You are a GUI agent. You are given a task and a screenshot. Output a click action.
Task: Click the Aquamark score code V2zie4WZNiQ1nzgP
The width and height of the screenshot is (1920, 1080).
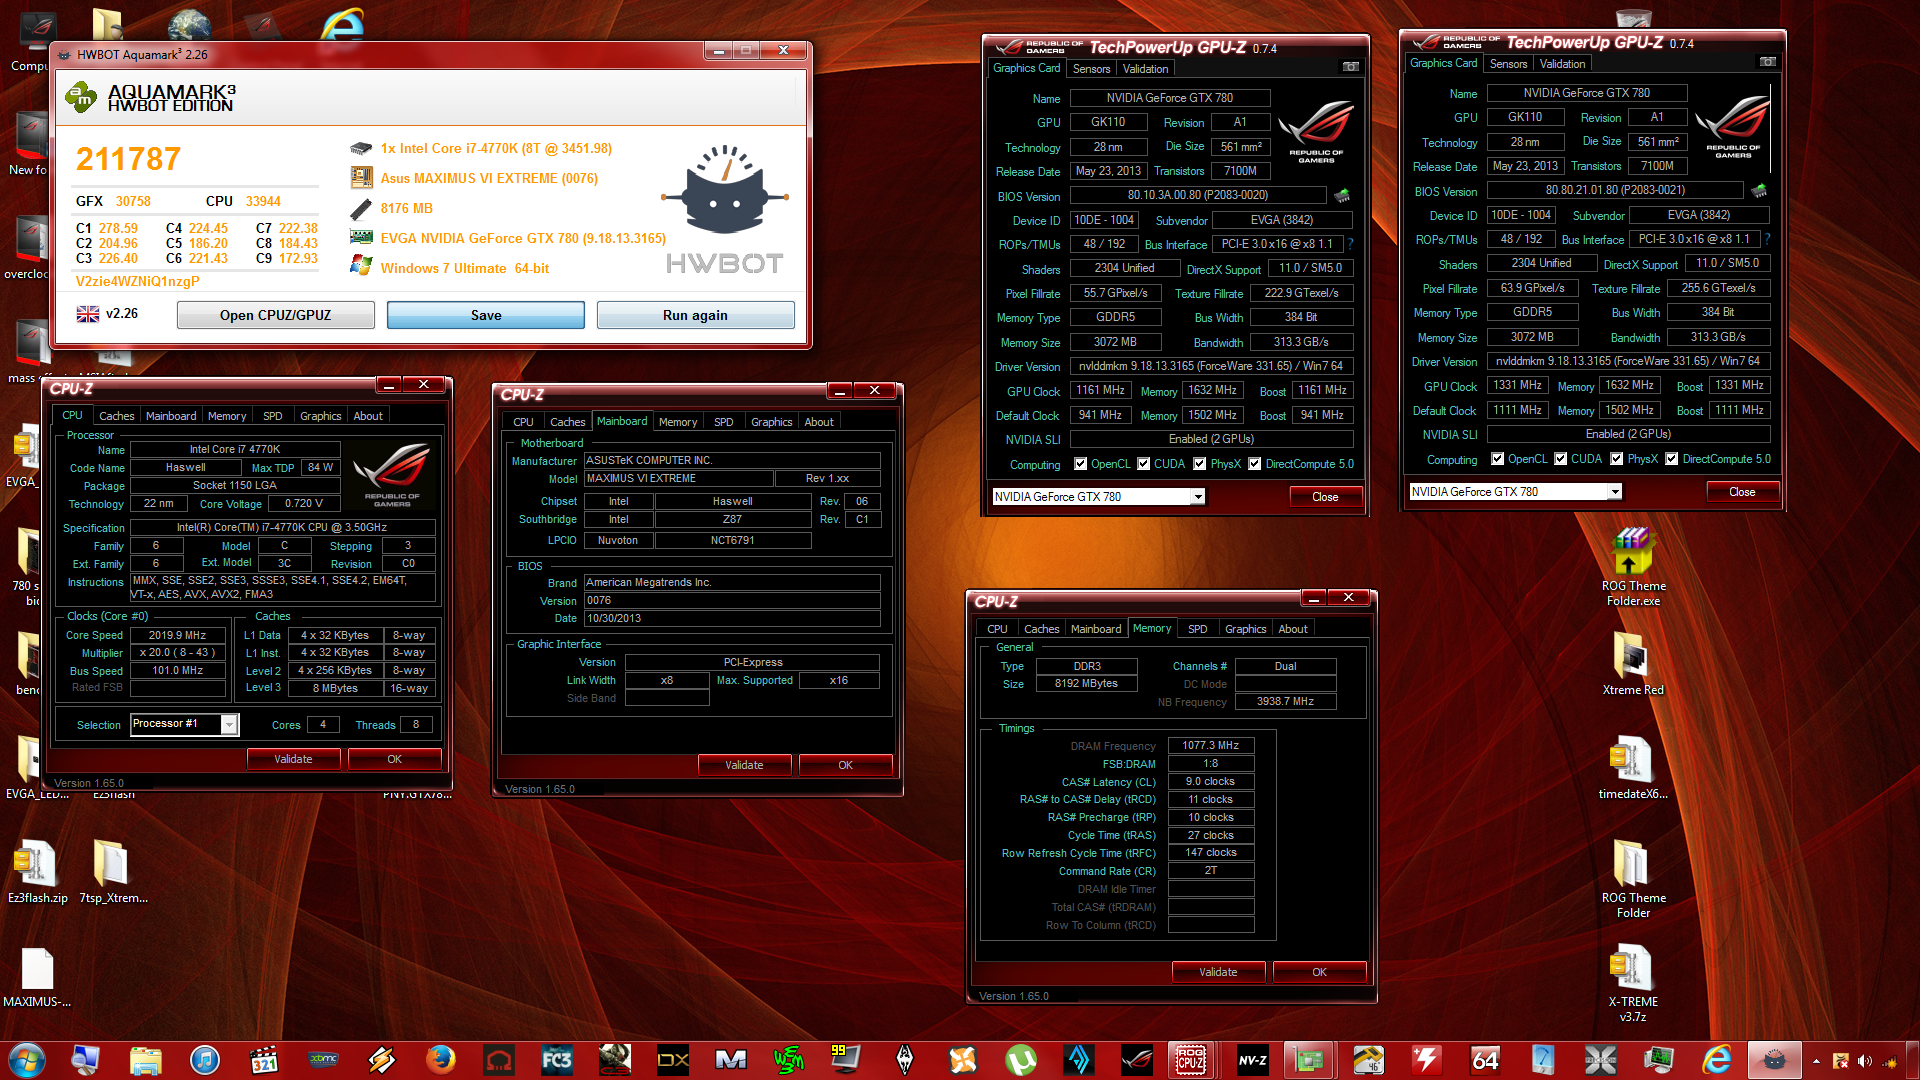[138, 281]
